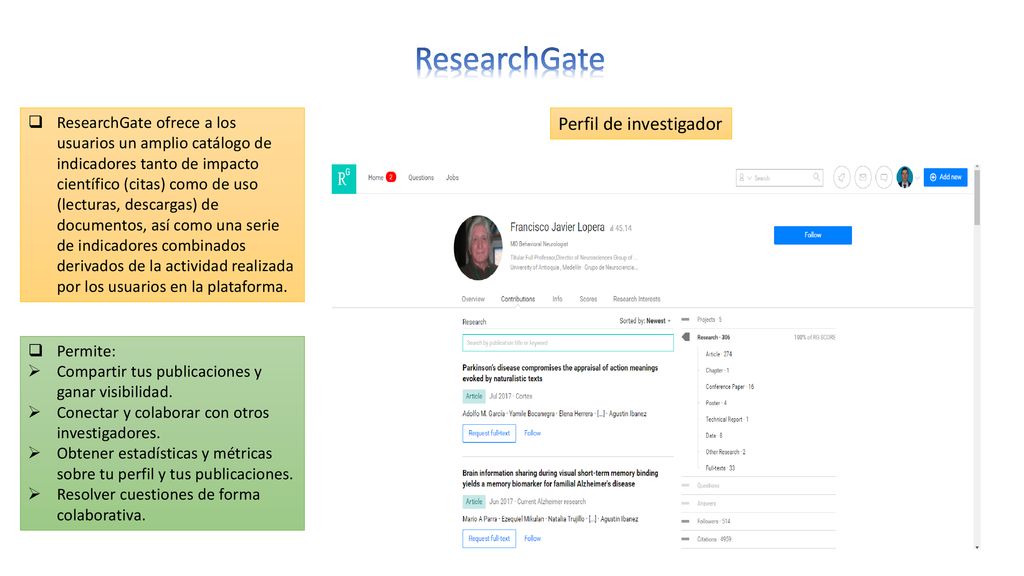Open Followers 514 in the sidebar
The image size is (1024, 576).
714,521
